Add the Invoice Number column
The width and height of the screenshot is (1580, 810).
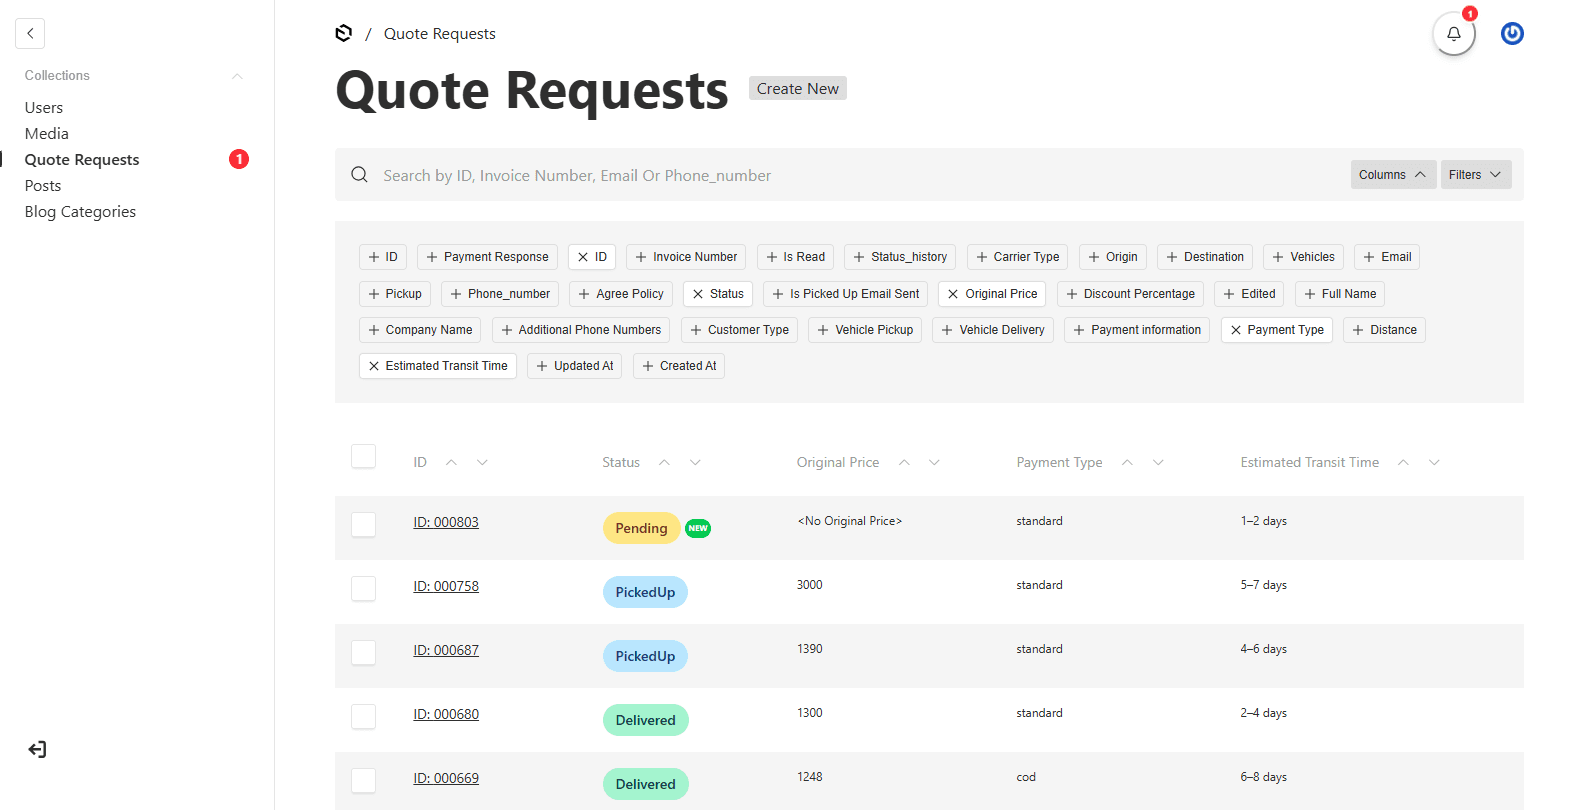click(x=686, y=257)
